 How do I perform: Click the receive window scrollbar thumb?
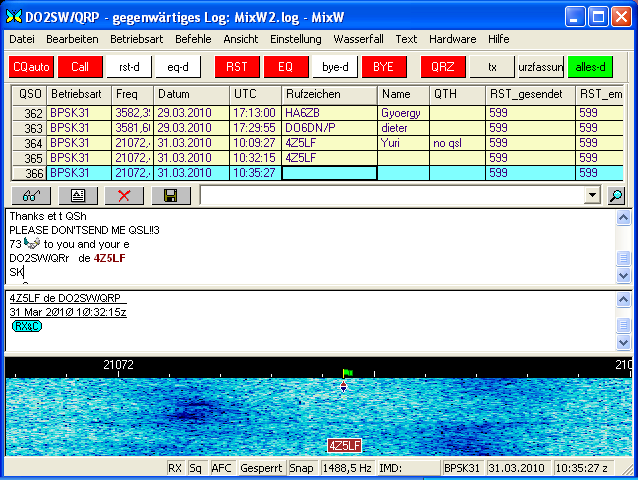623,258
